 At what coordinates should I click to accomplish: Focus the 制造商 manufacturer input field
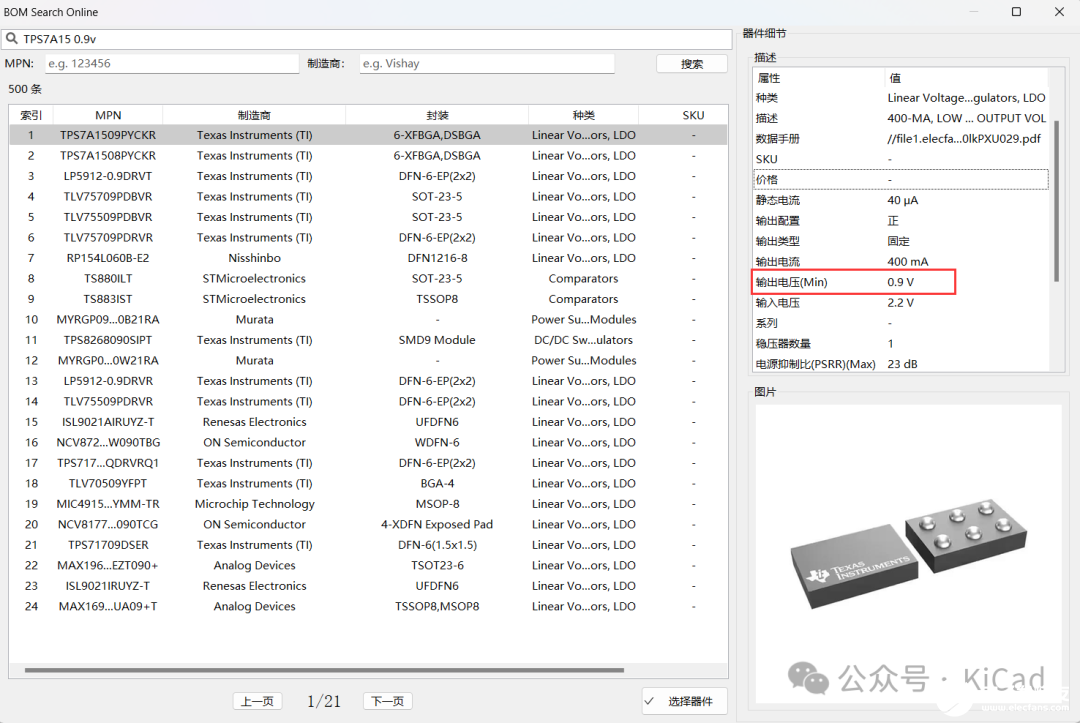486,63
